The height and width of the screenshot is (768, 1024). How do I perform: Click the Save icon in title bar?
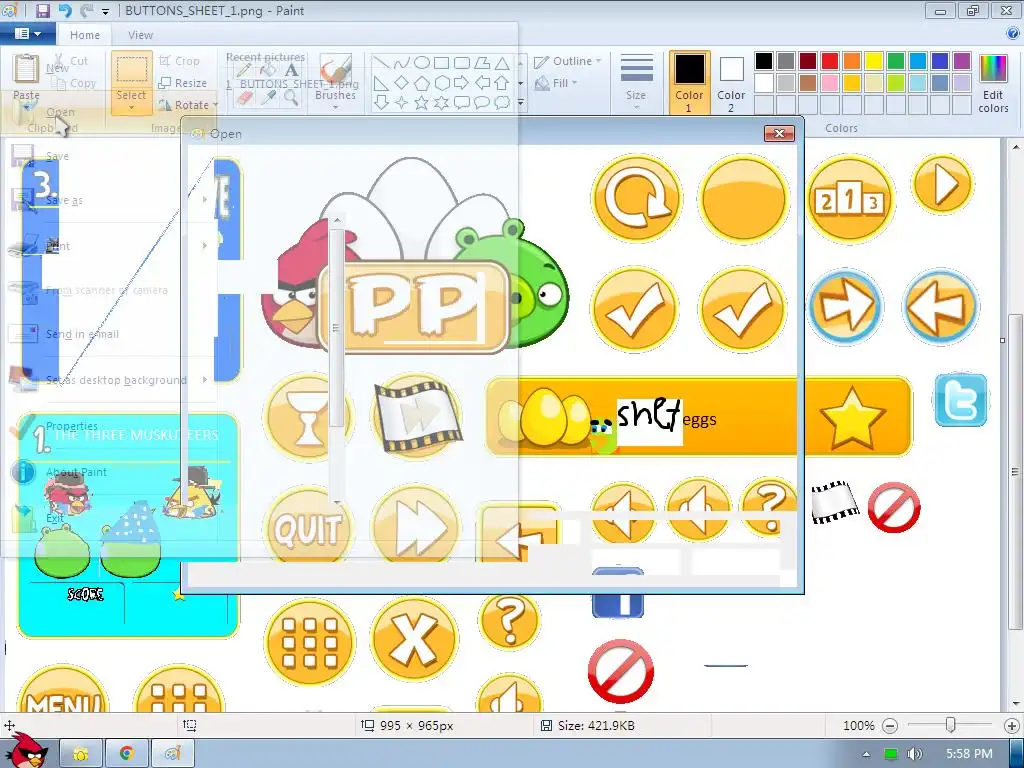coord(42,10)
